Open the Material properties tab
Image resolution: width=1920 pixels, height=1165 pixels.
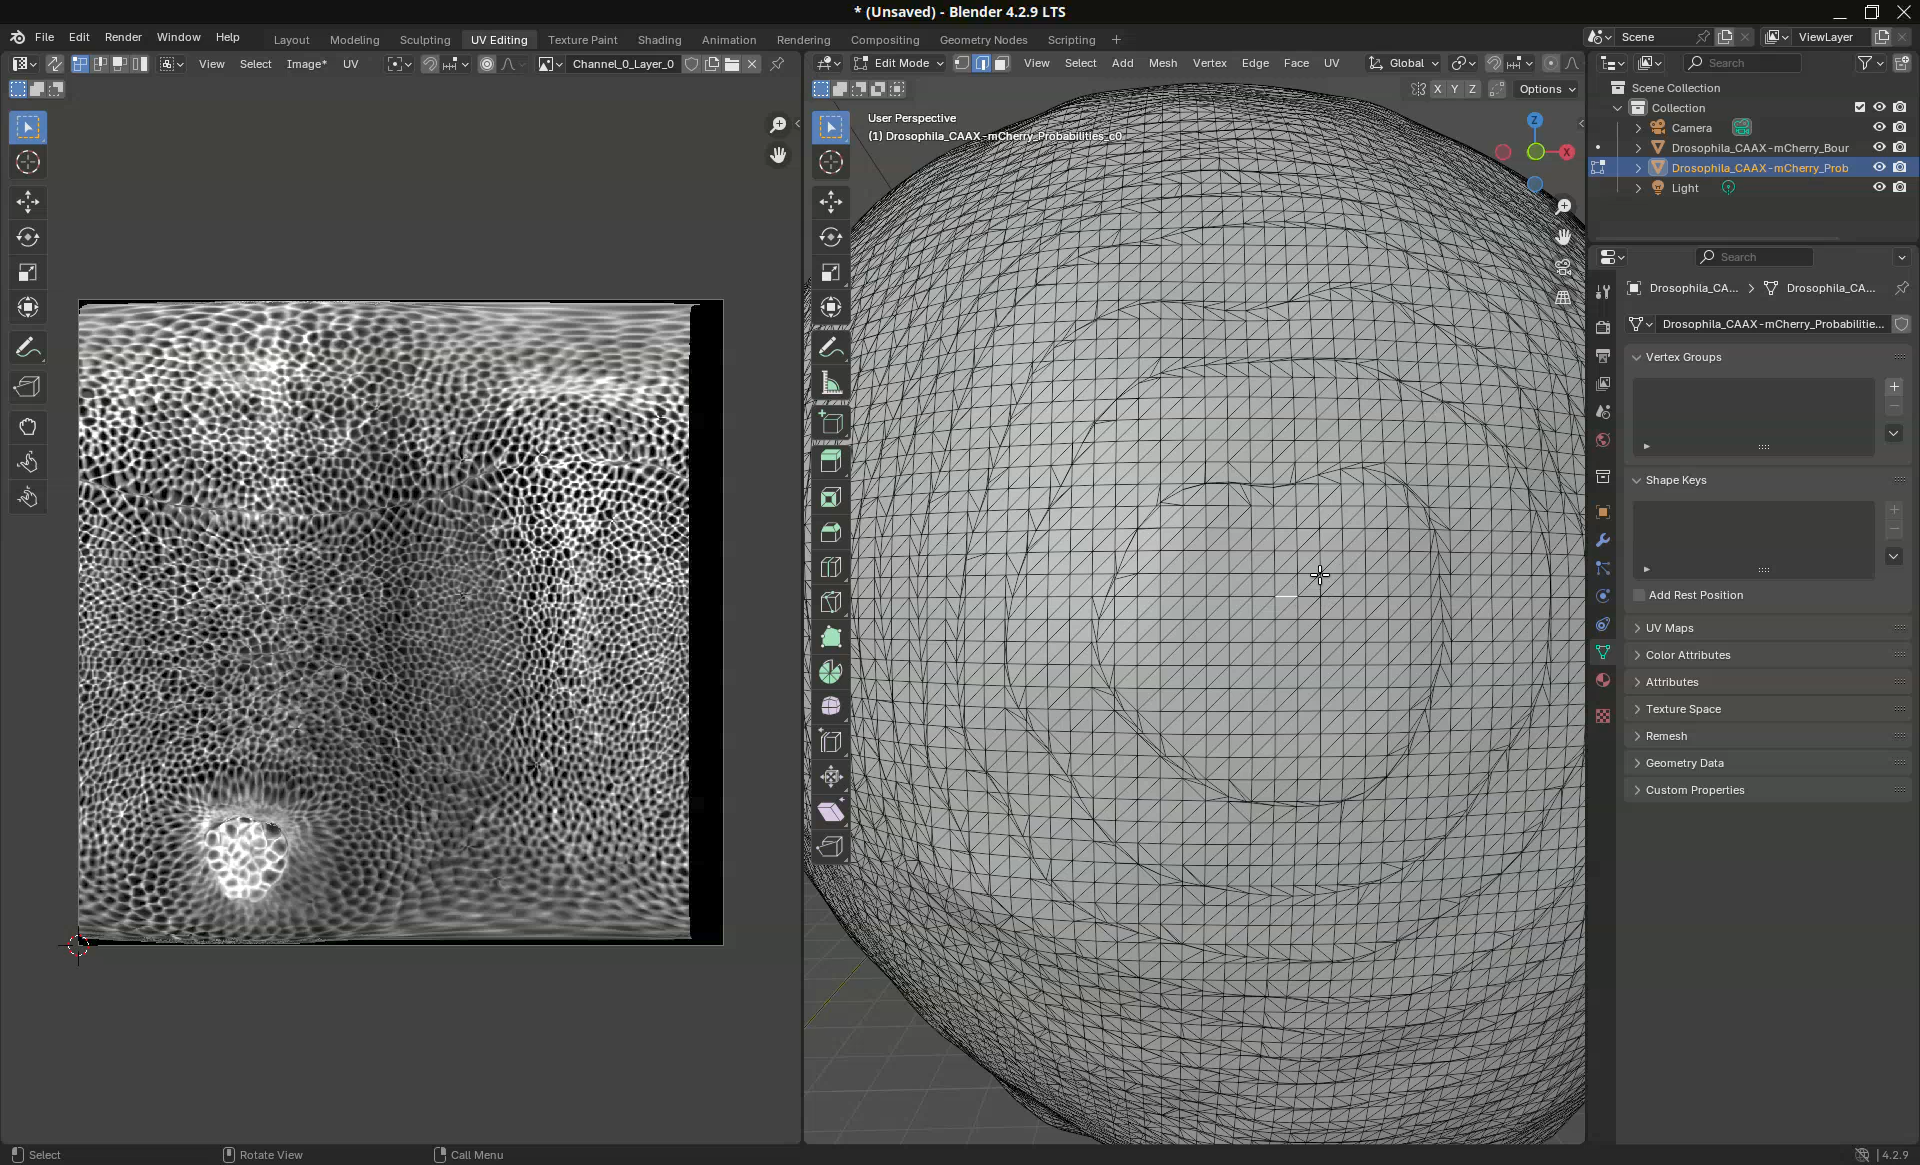click(x=1603, y=680)
